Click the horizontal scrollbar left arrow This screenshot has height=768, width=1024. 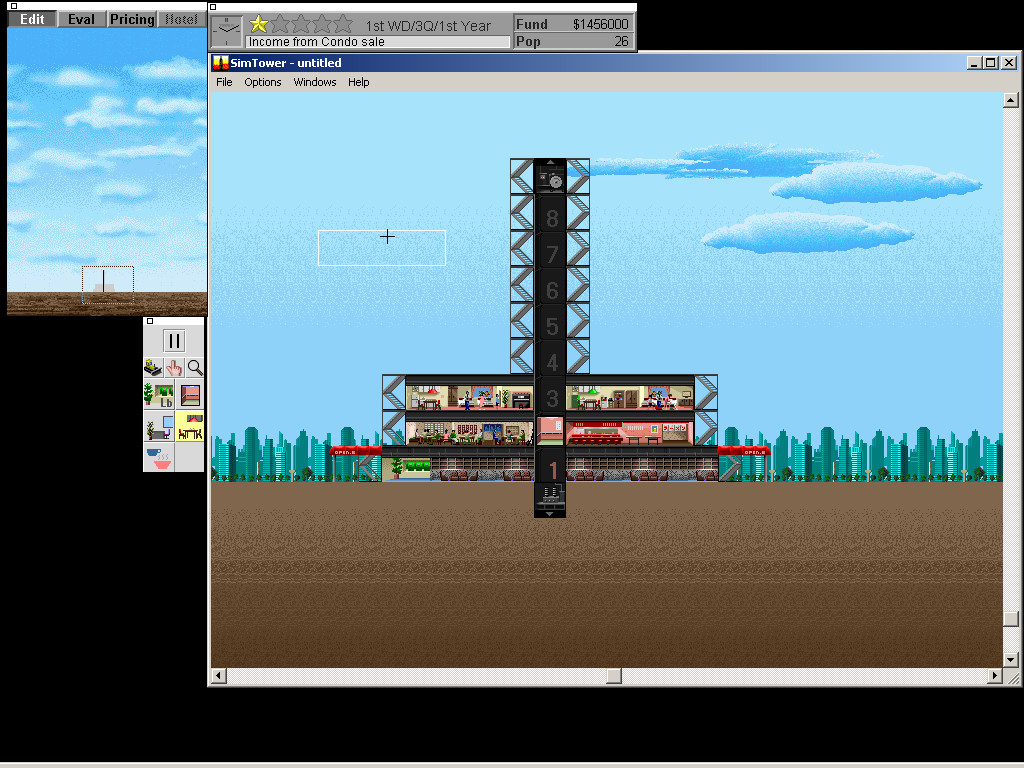(x=219, y=676)
